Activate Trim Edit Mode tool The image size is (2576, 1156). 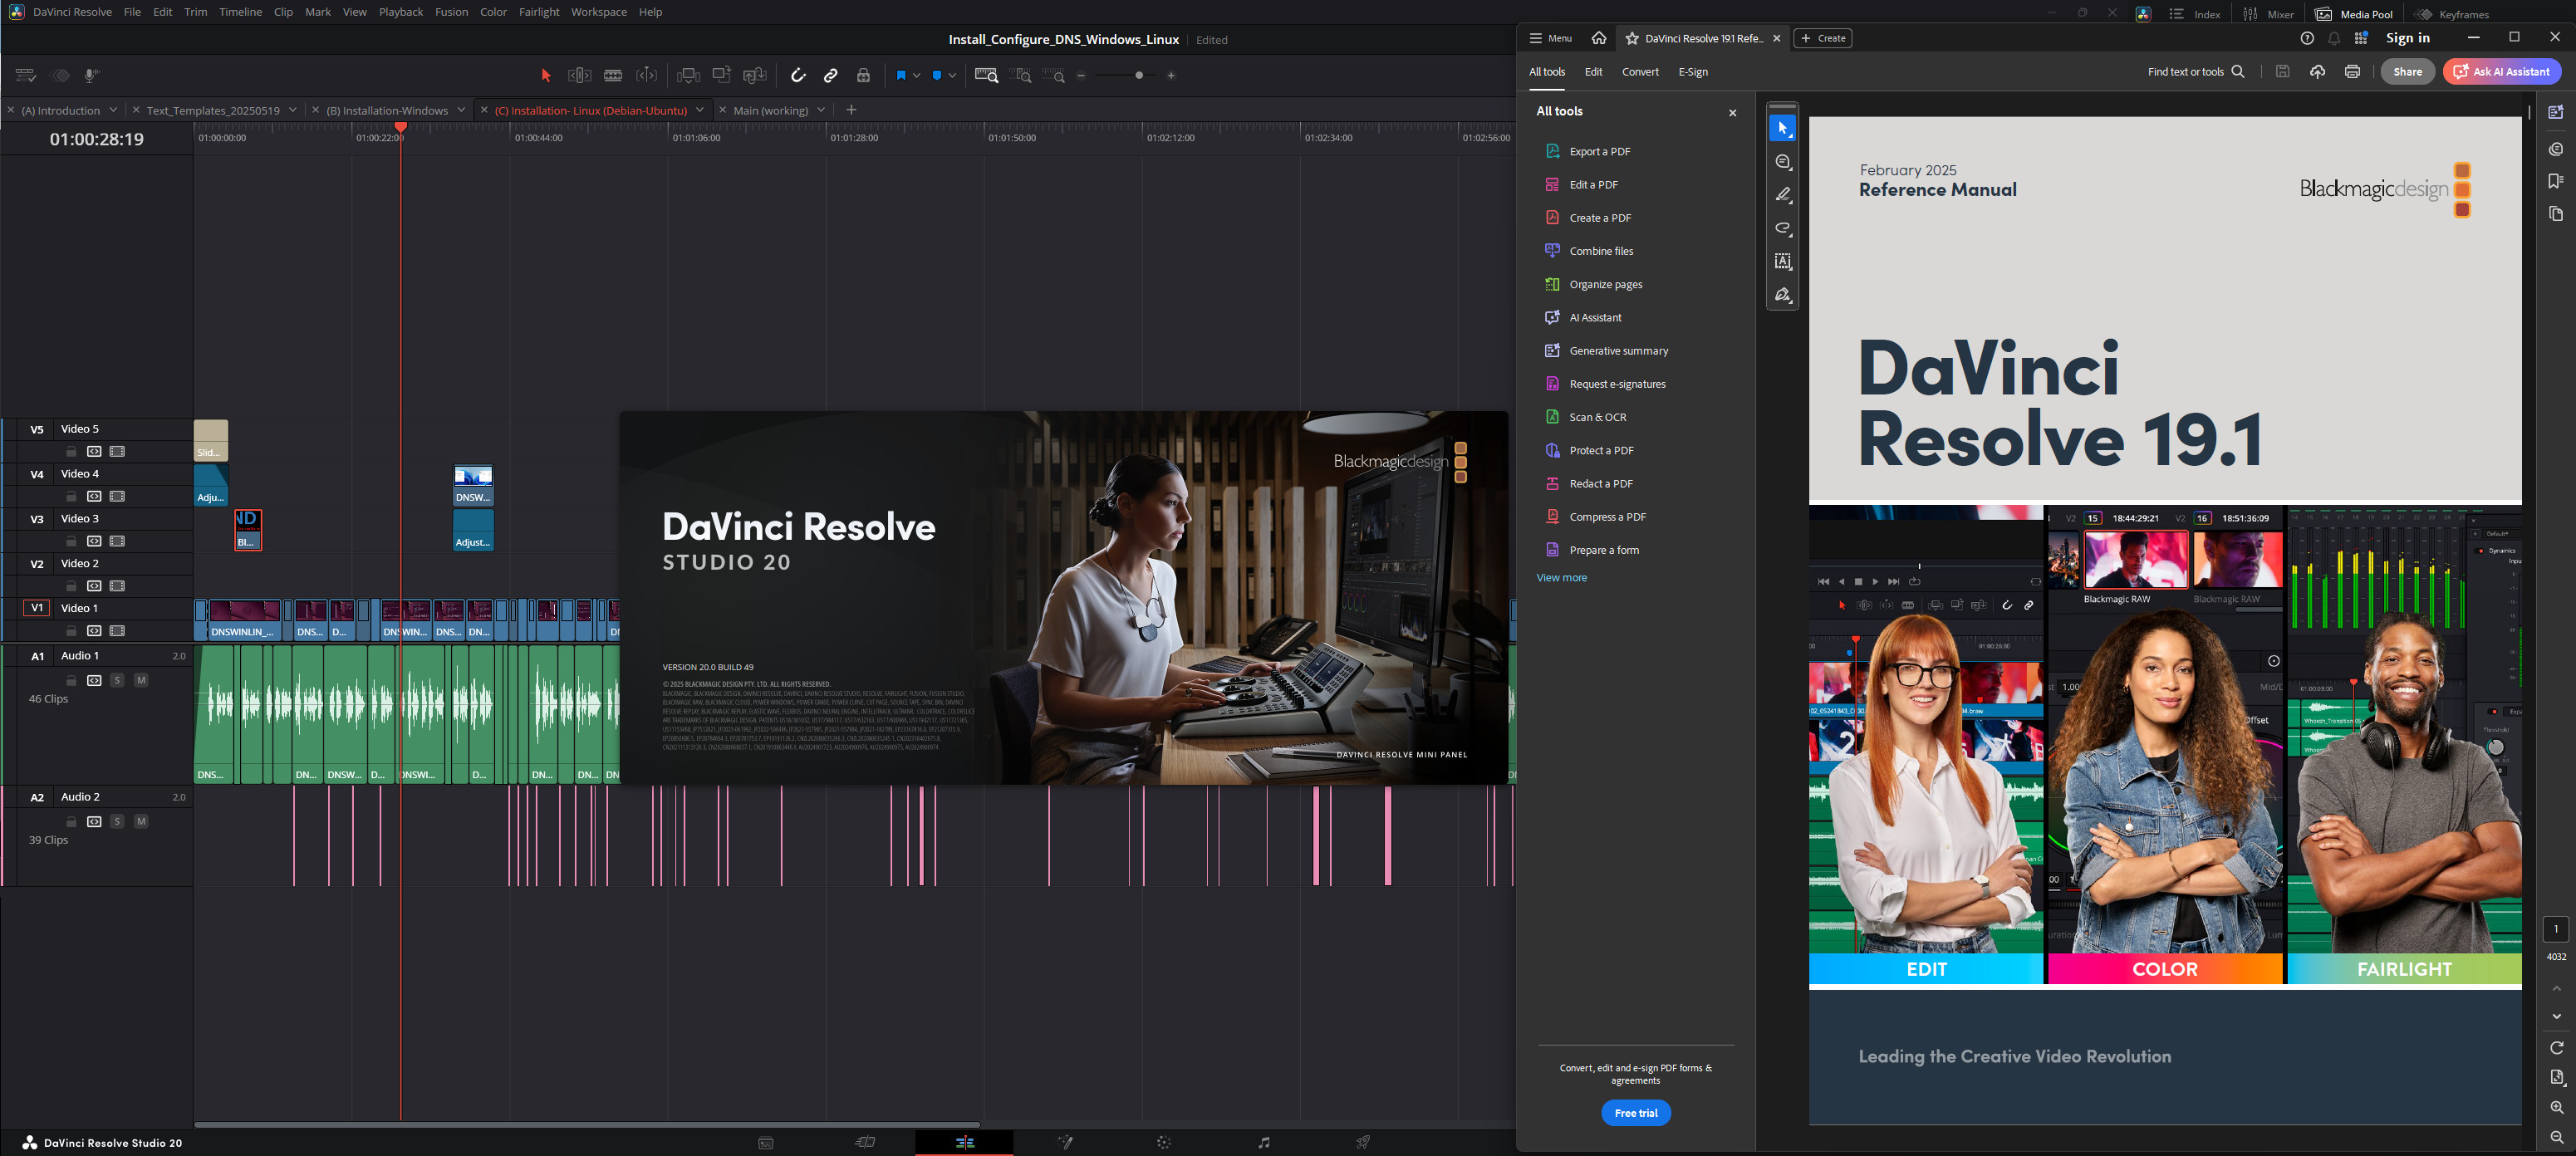(579, 75)
